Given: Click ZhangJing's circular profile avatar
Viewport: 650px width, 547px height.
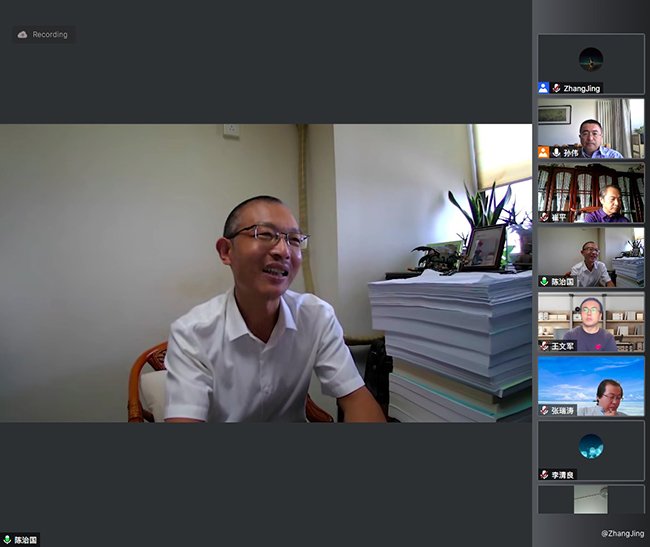Looking at the screenshot, I should (591, 59).
